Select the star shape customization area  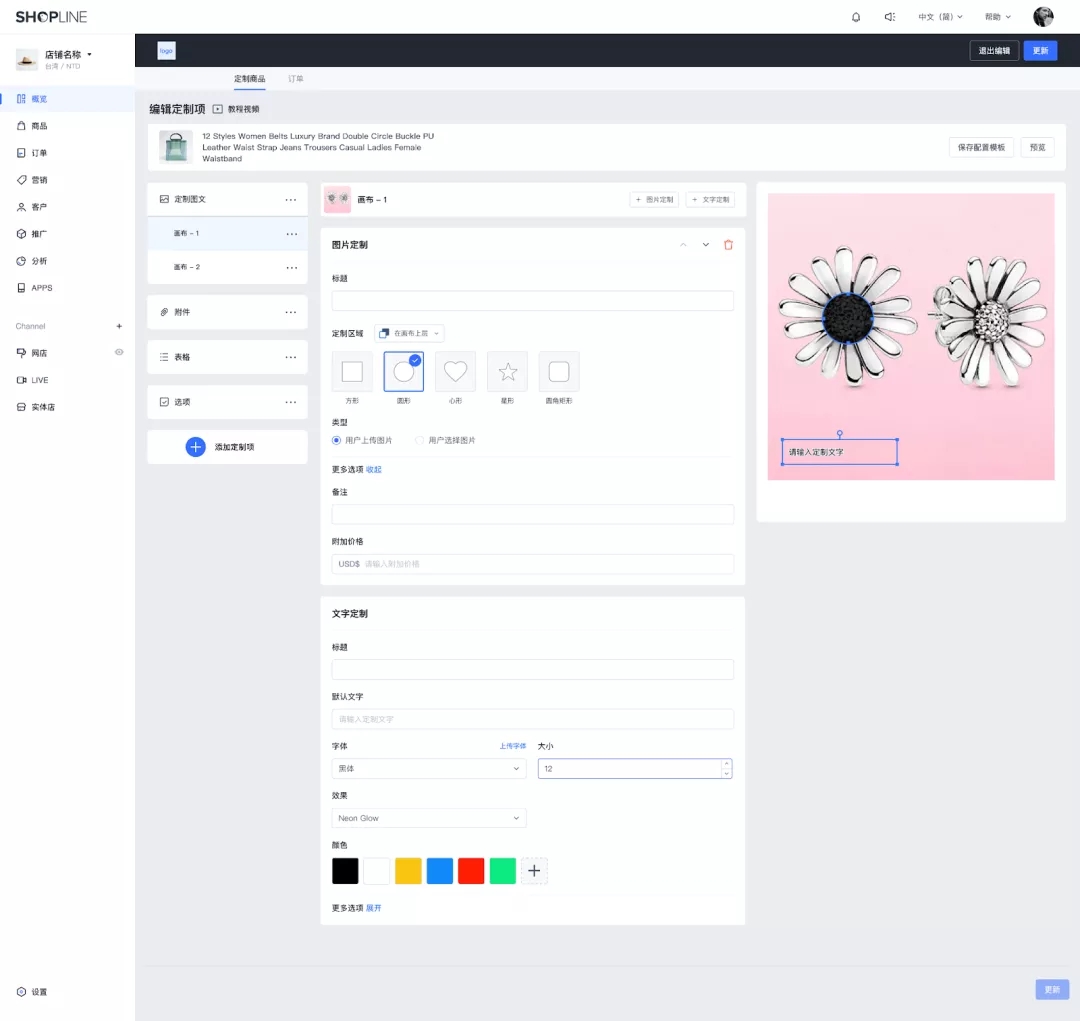coord(507,372)
